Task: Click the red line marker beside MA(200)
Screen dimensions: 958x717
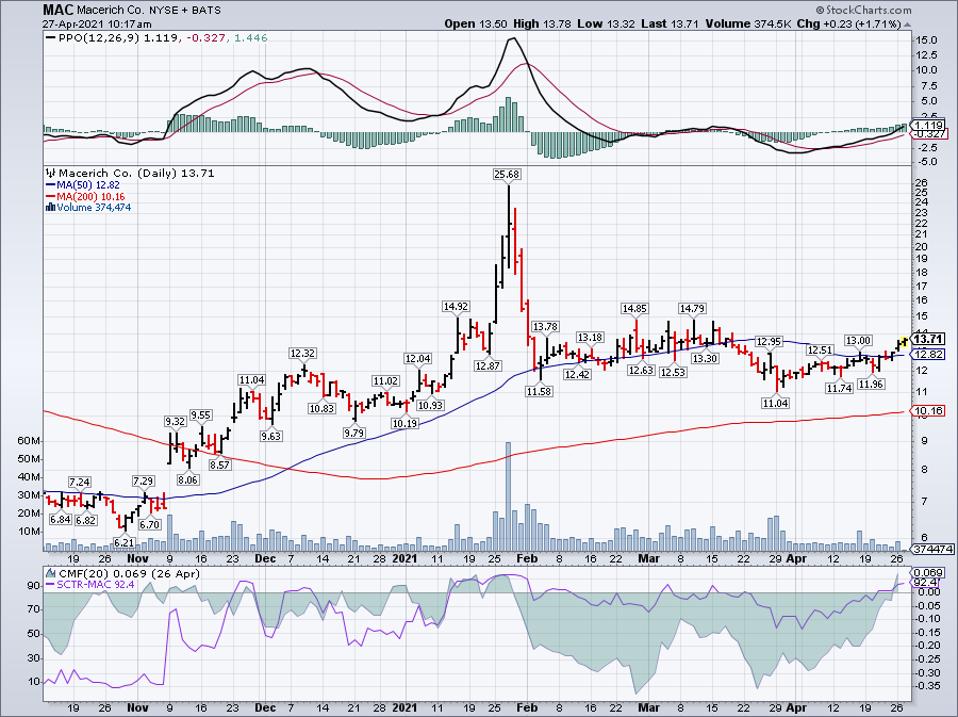Action: (x=50, y=196)
